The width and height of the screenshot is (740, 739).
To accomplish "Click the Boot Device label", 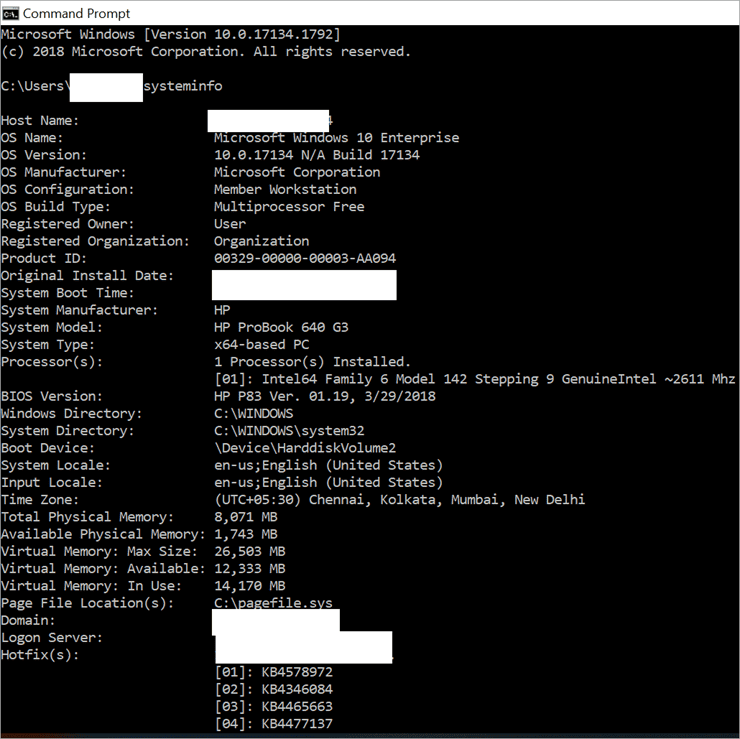I will click(48, 448).
